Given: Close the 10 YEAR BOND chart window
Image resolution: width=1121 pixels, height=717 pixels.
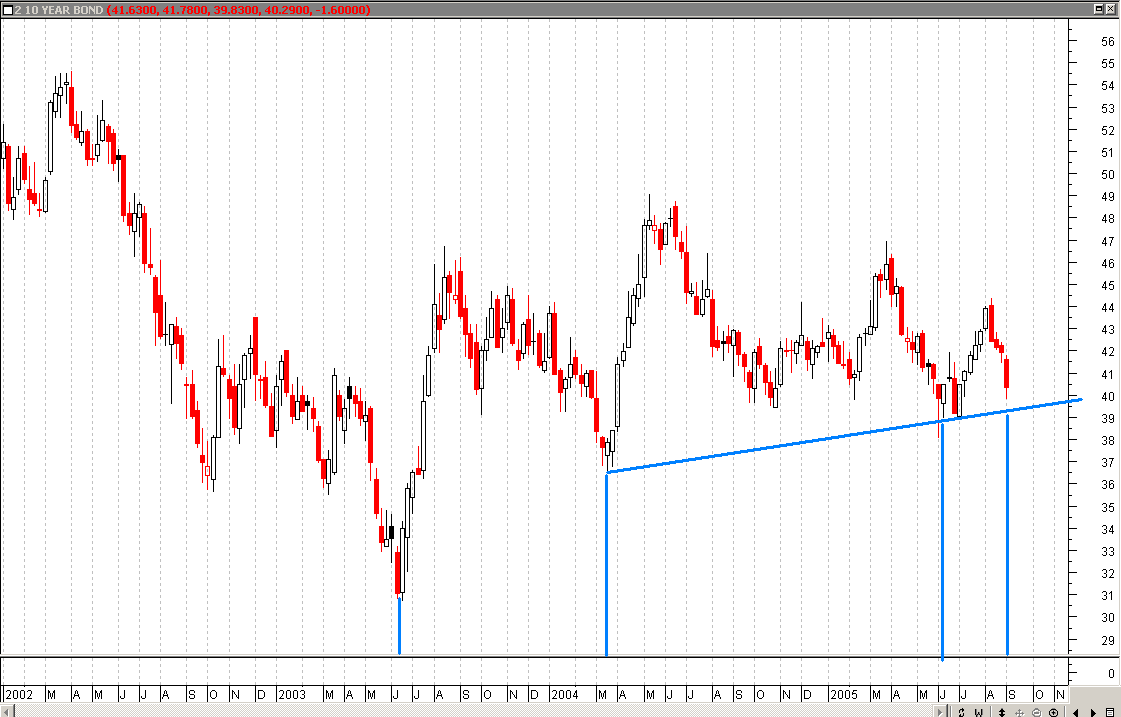Looking at the screenshot, I should [x=1110, y=9].
